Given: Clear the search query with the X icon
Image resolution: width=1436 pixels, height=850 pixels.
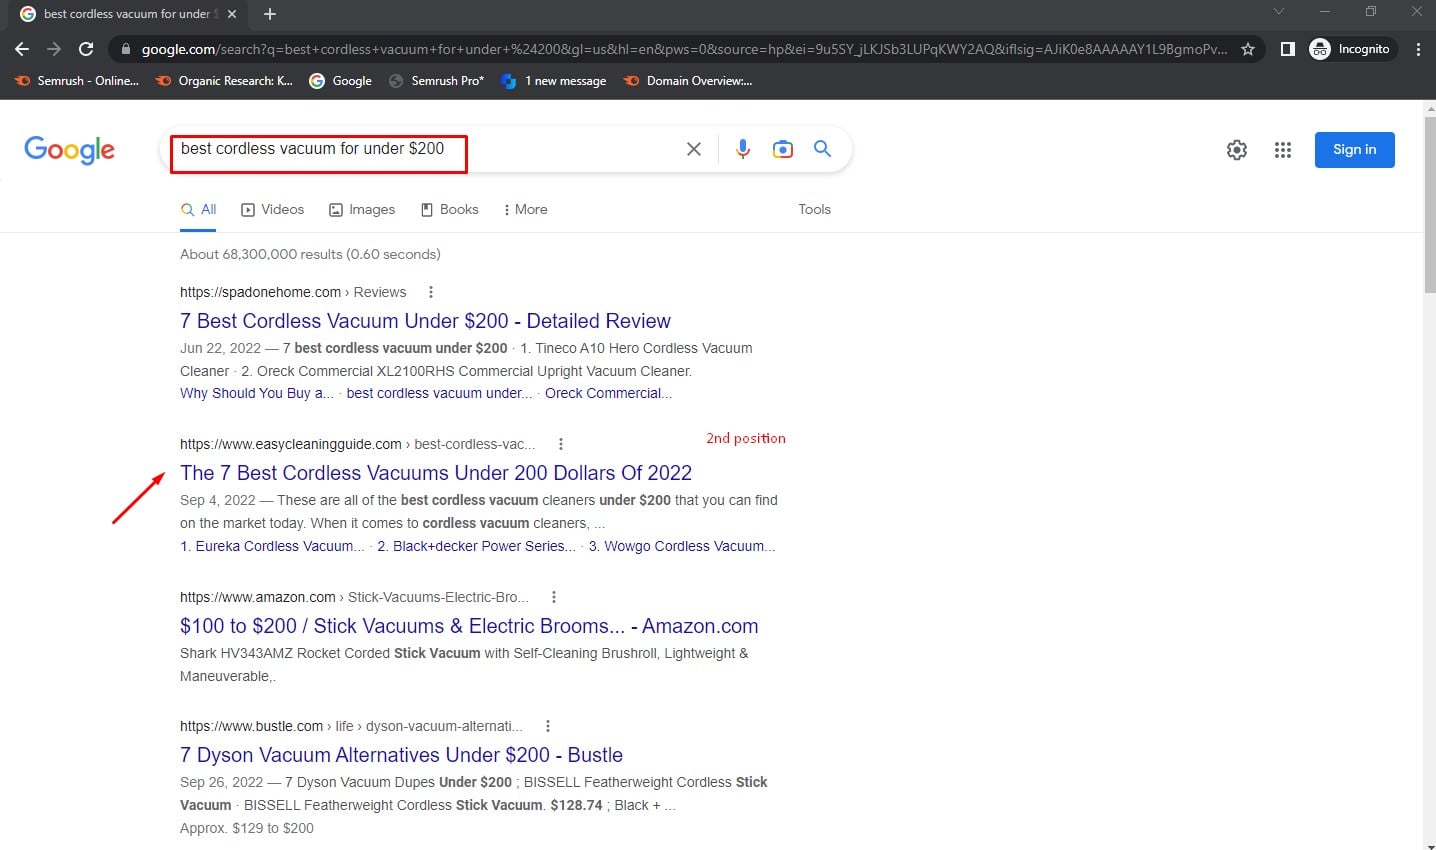Looking at the screenshot, I should coord(694,148).
